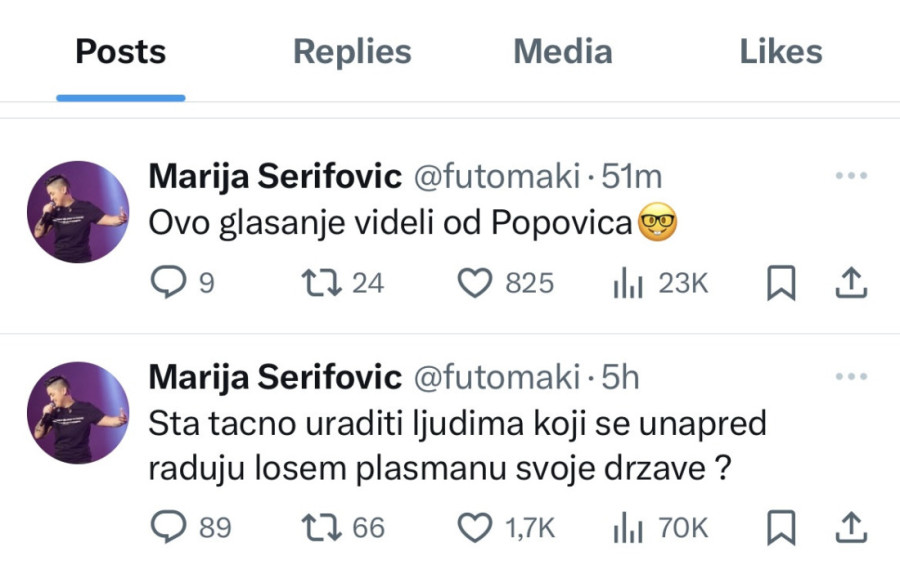Share the Popovica glasanje post
Image resolution: width=900 pixels, height=565 pixels.
click(849, 285)
